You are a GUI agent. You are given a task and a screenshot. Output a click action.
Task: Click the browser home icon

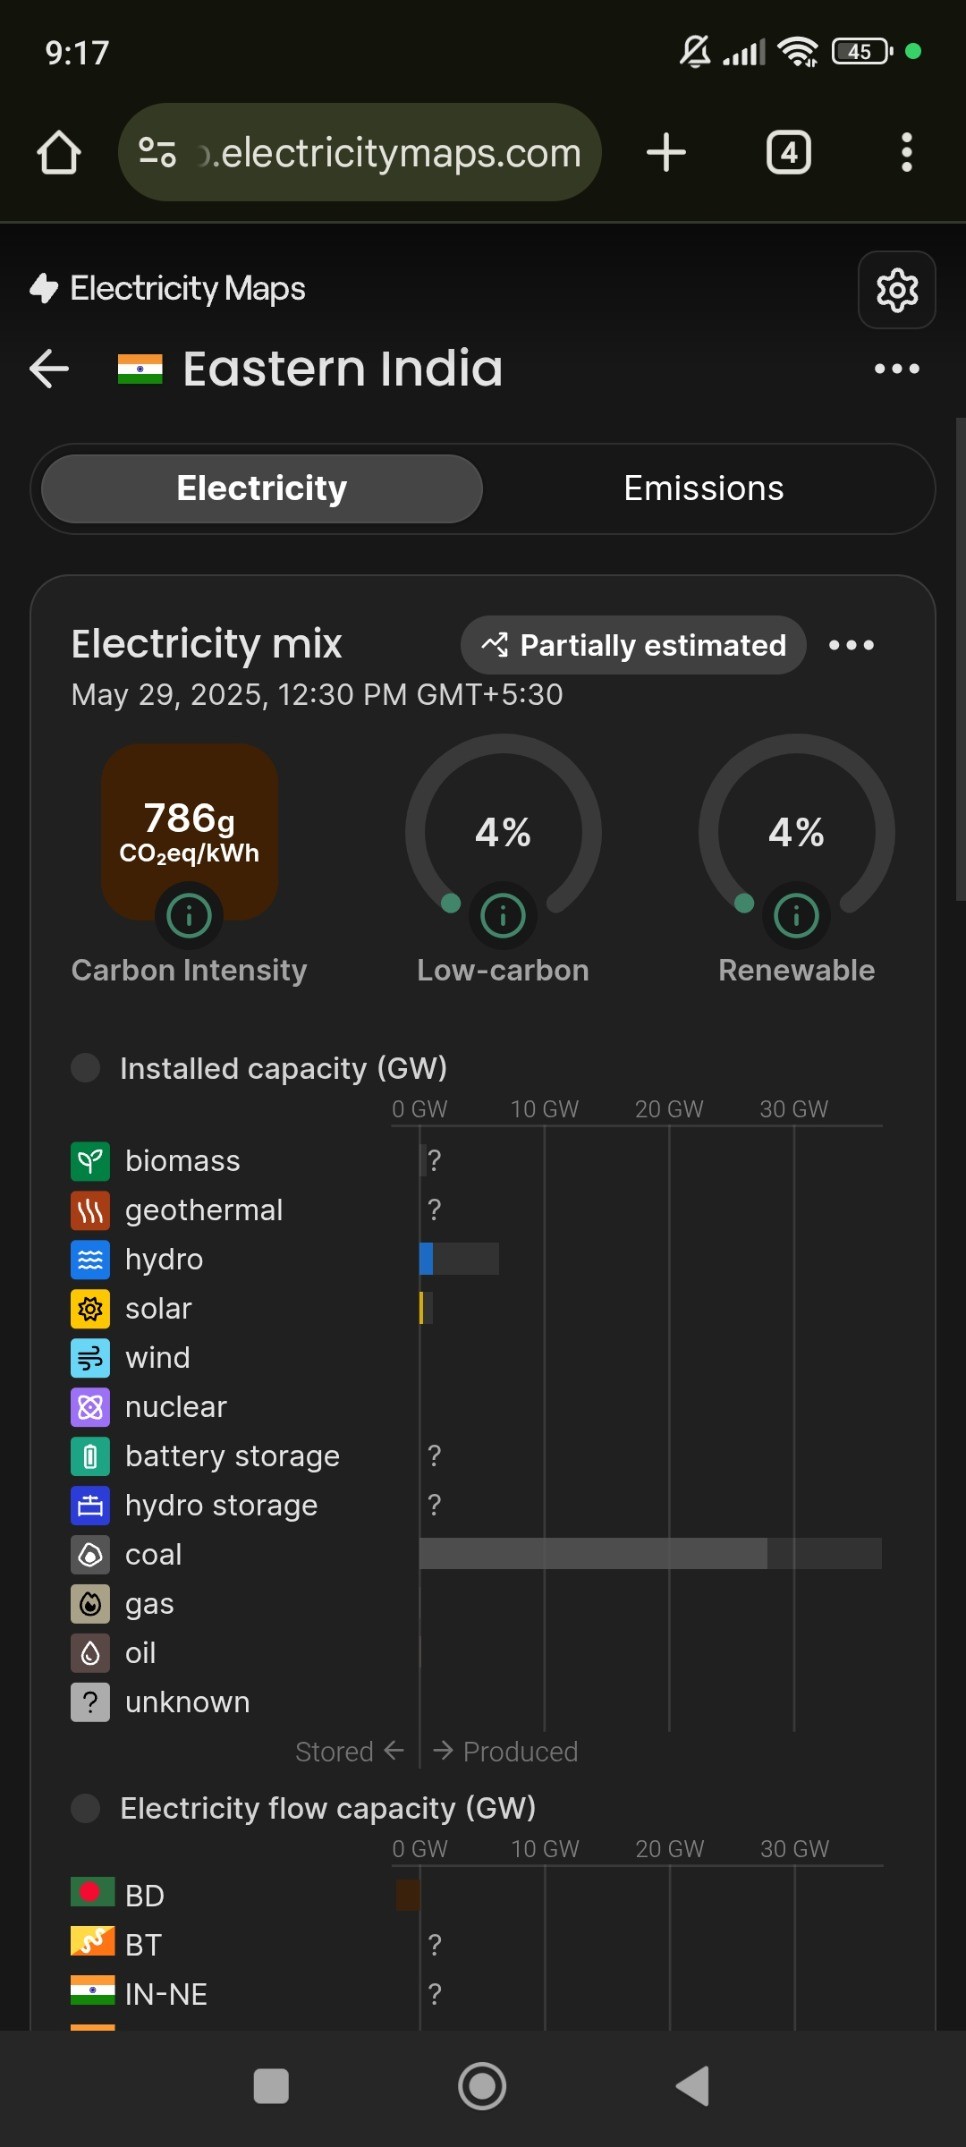coord(59,153)
